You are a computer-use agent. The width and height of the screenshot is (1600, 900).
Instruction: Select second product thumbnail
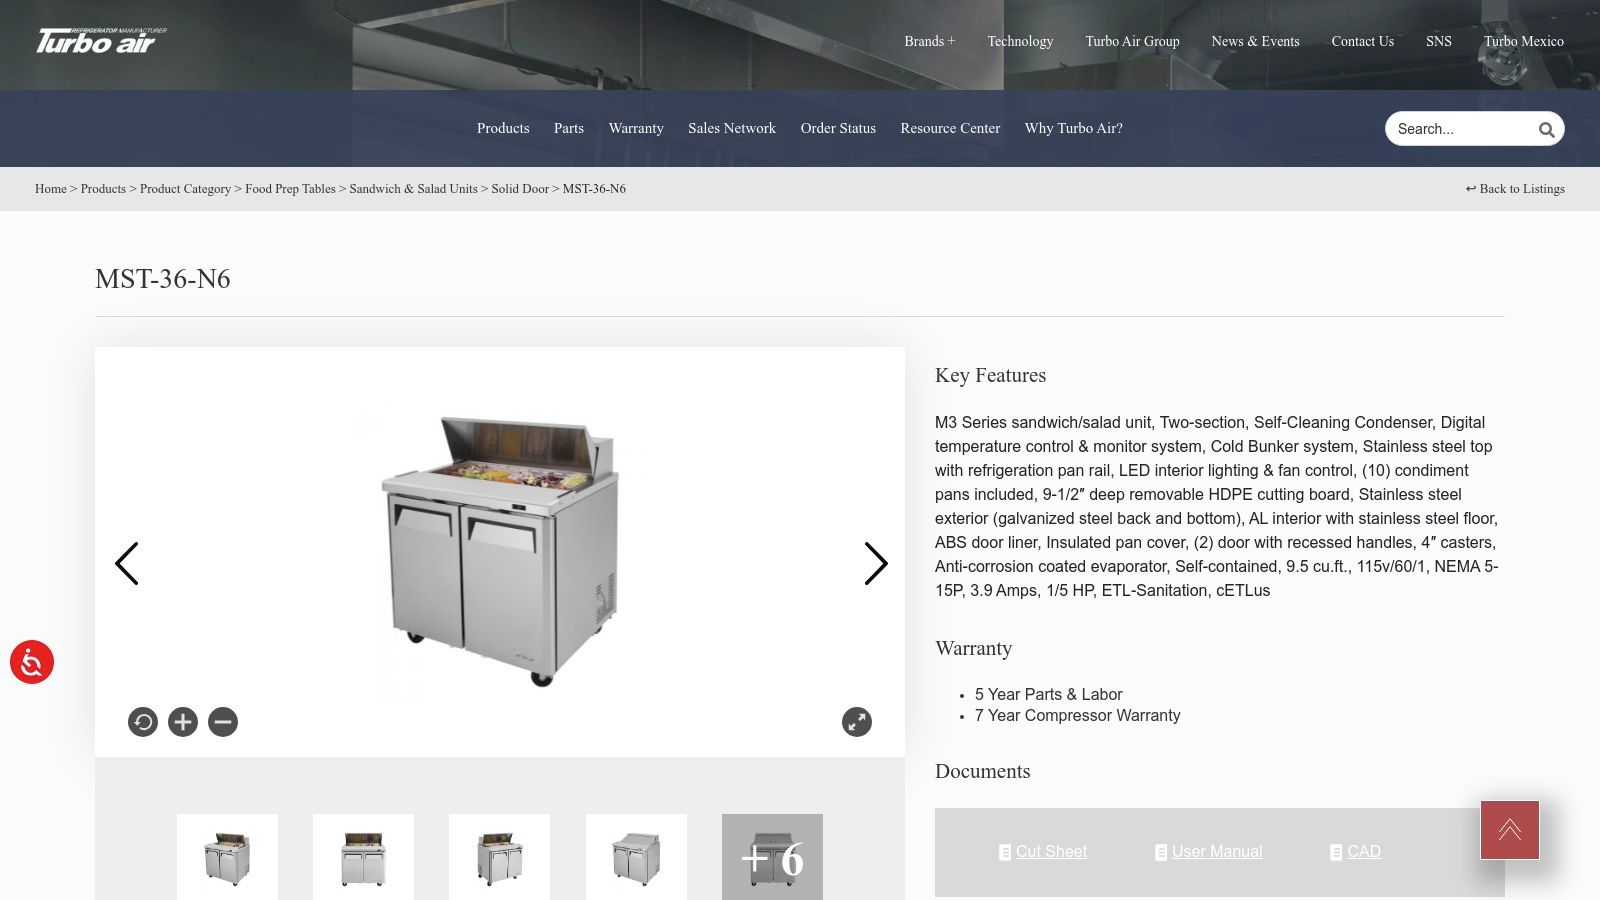pos(363,857)
